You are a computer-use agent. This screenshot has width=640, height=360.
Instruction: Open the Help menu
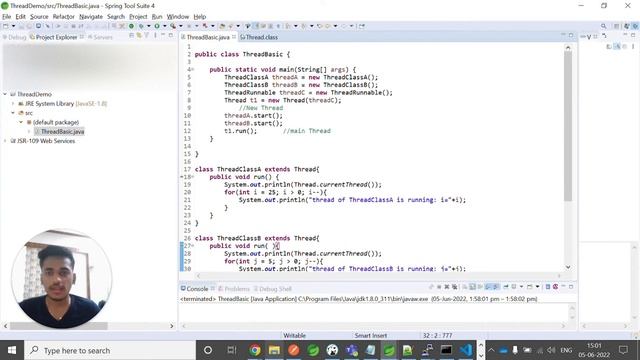point(200,16)
